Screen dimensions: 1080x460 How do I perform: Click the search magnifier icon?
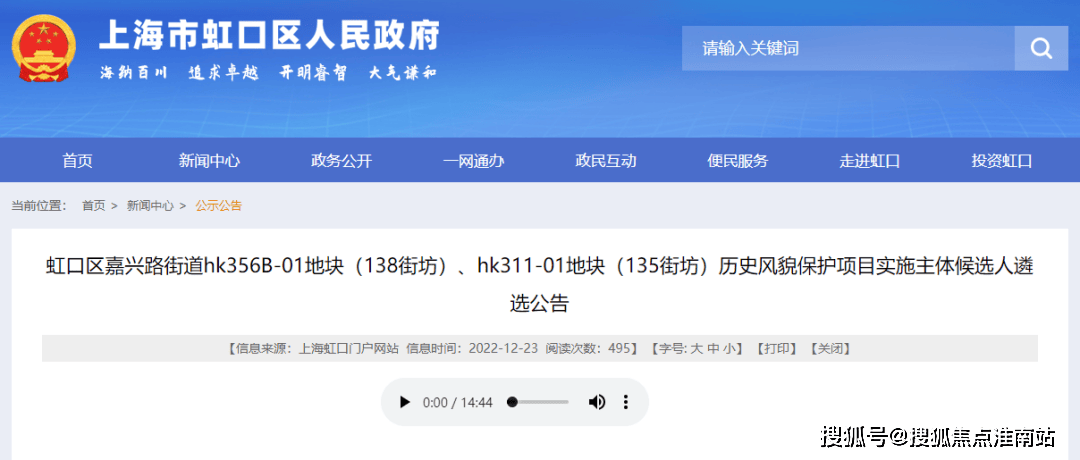pos(1041,48)
